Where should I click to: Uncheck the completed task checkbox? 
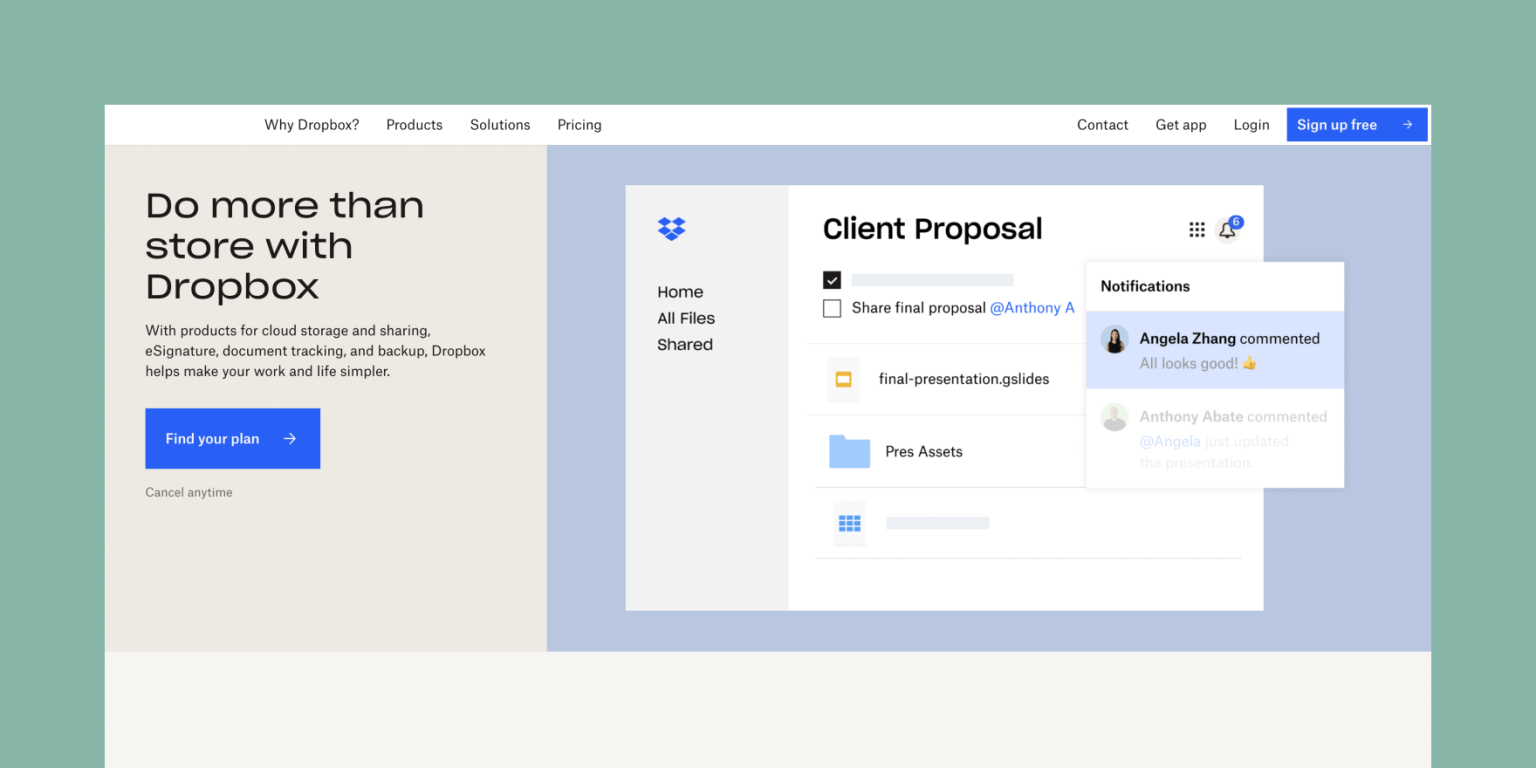pos(832,280)
